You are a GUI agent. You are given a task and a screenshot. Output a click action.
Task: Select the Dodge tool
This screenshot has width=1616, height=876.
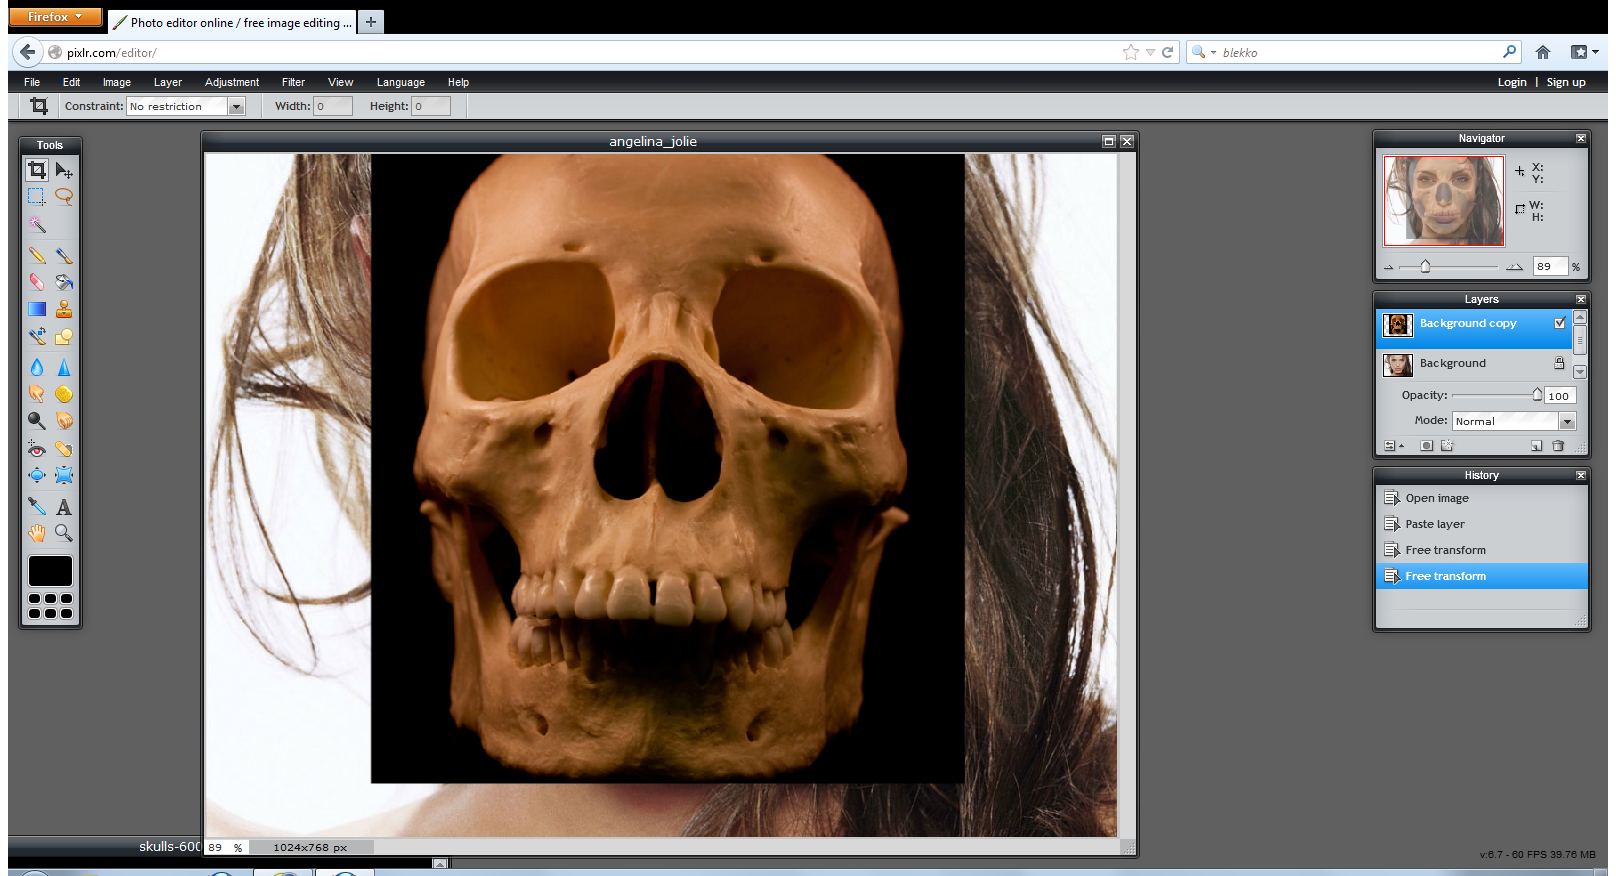pyautogui.click(x=37, y=421)
